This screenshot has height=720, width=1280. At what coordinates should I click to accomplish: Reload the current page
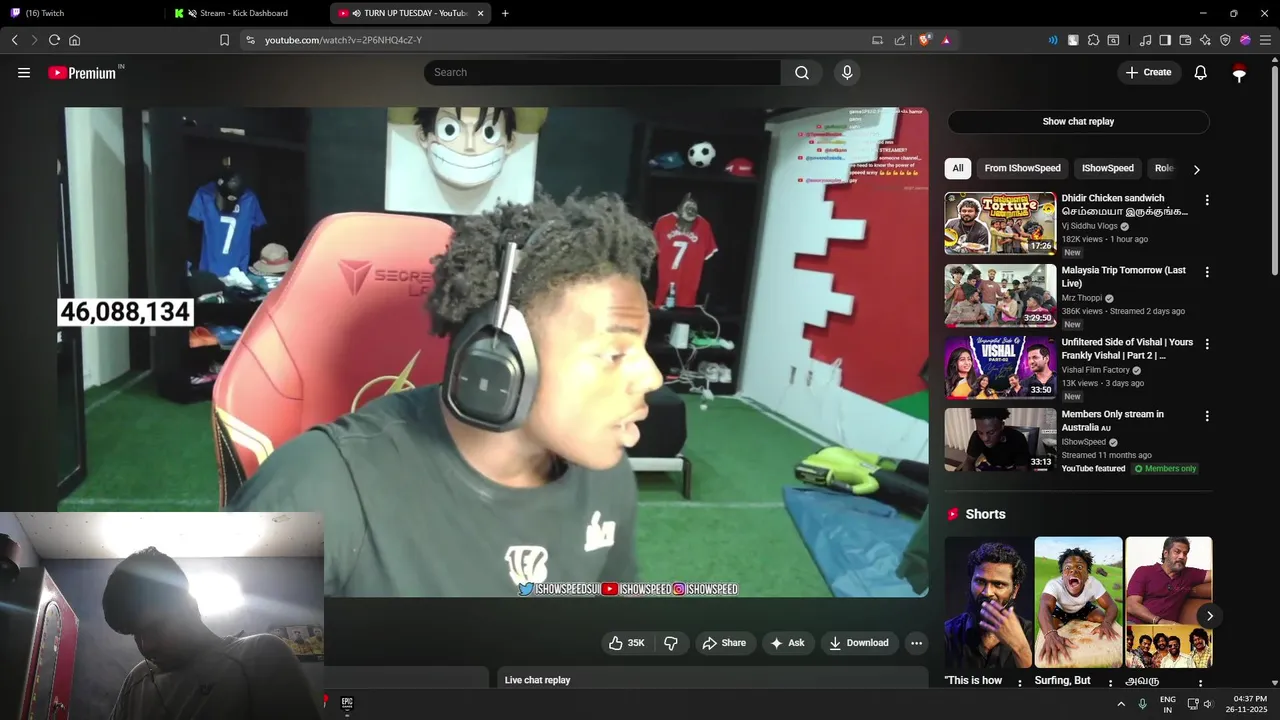pyautogui.click(x=54, y=40)
